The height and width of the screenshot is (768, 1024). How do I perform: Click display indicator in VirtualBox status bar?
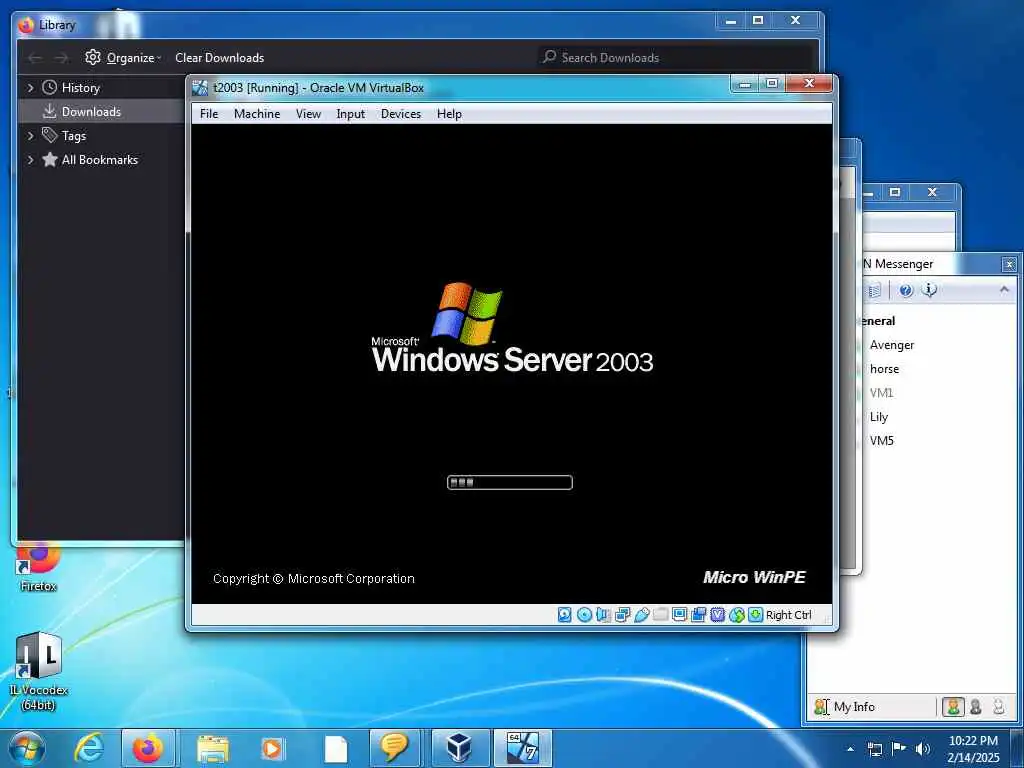[x=679, y=615]
